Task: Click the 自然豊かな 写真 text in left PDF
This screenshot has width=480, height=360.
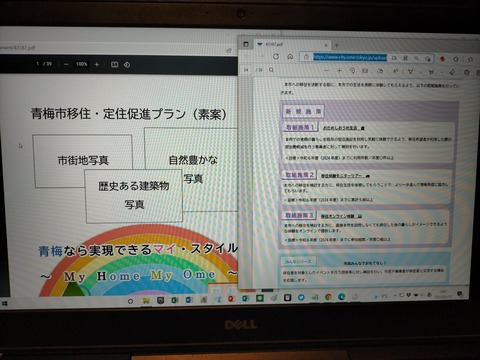Action: click(193, 169)
